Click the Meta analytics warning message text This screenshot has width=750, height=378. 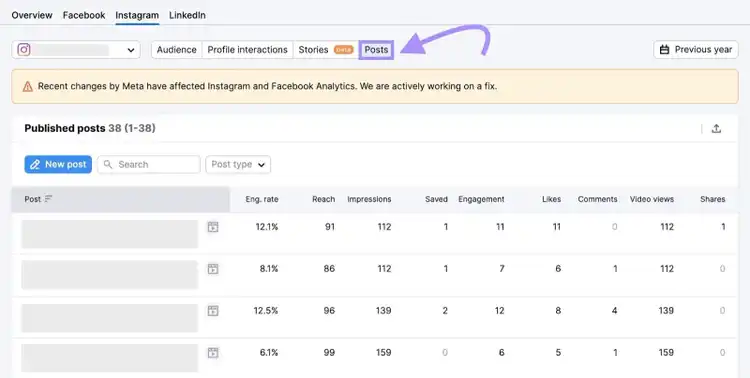267,87
